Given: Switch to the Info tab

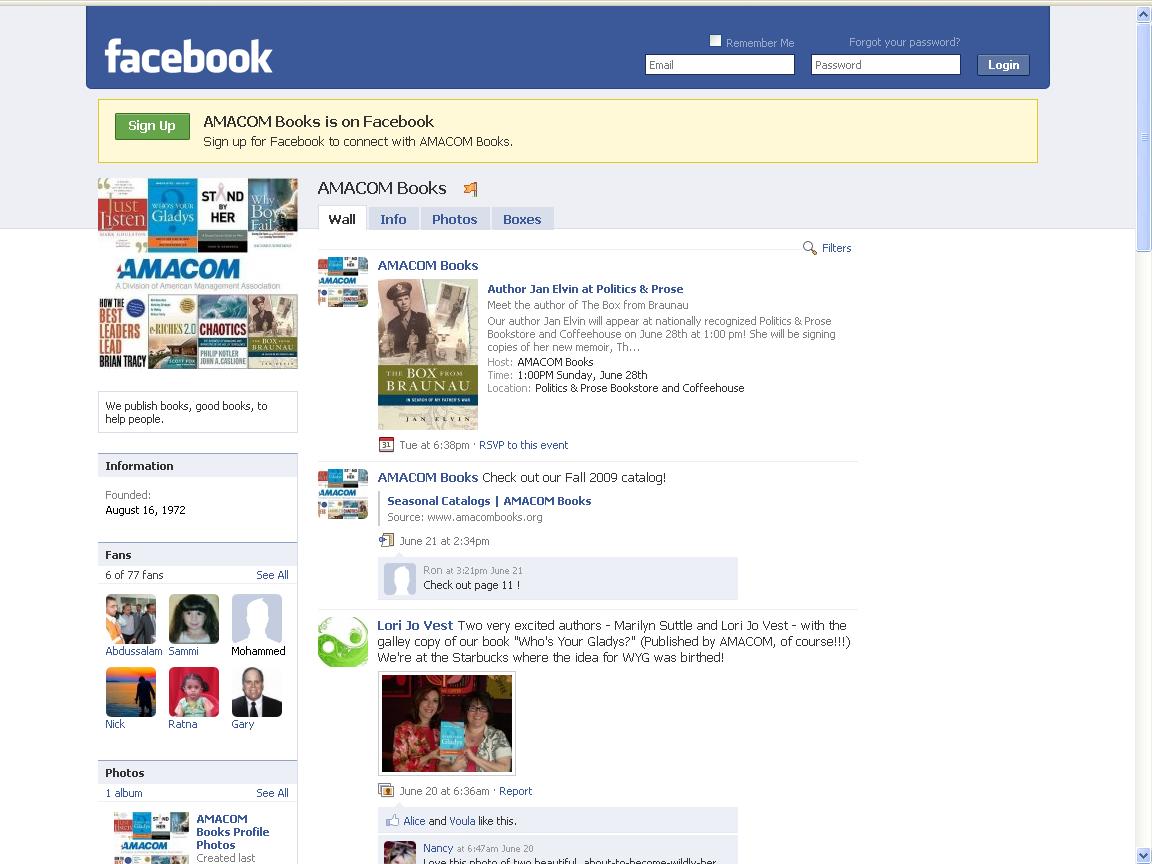Looking at the screenshot, I should [x=393, y=218].
